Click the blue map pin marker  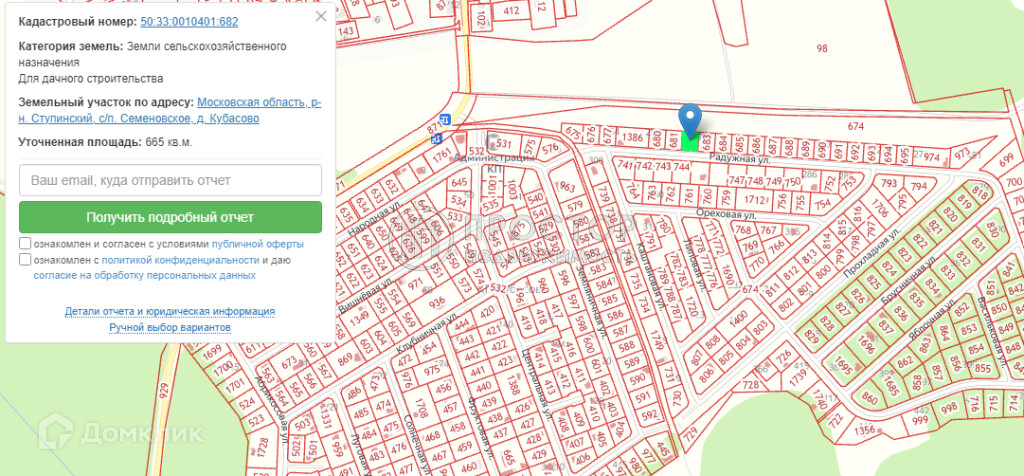click(x=689, y=121)
